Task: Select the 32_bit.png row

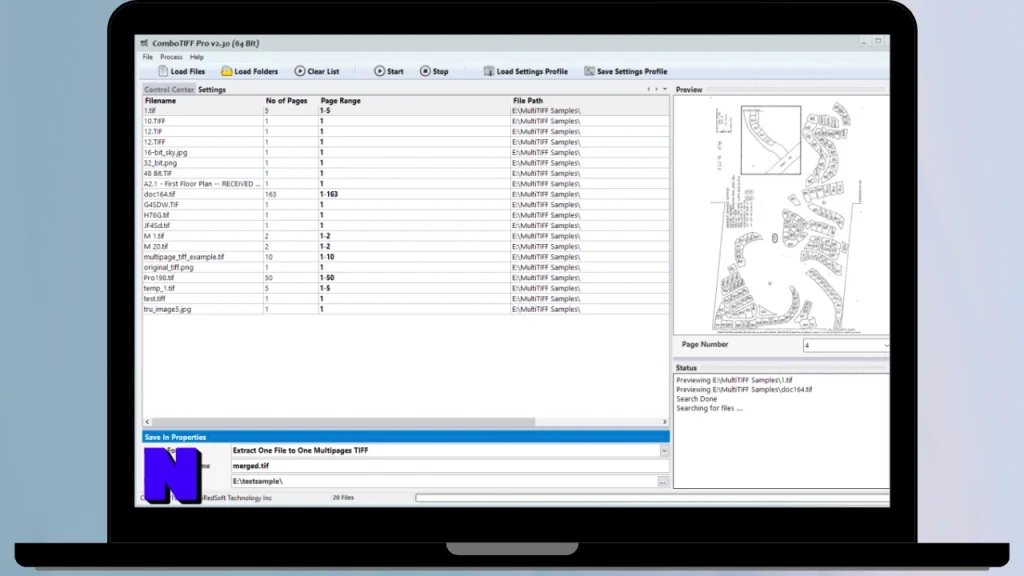Action: coord(406,163)
